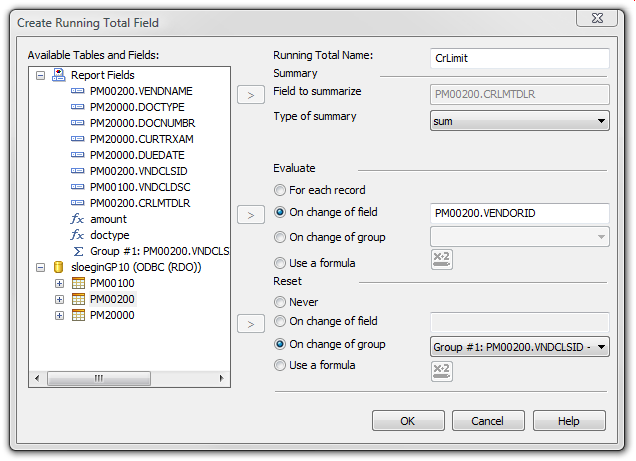This screenshot has height=461, width=636.
Task: Select Reset 'Never' radio button
Action: click(x=281, y=302)
